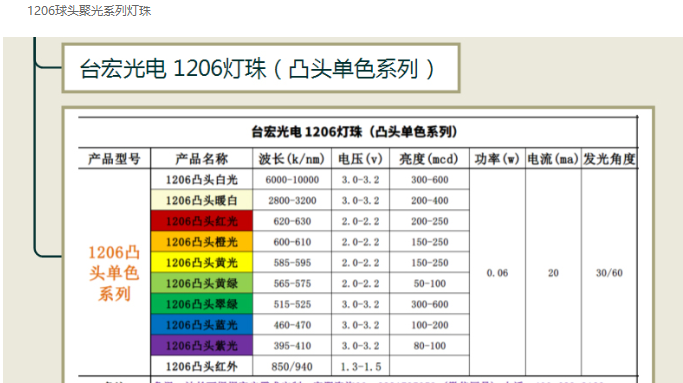Click the table header 亮度(mcd)
683x383 pixels.
(x=429, y=159)
